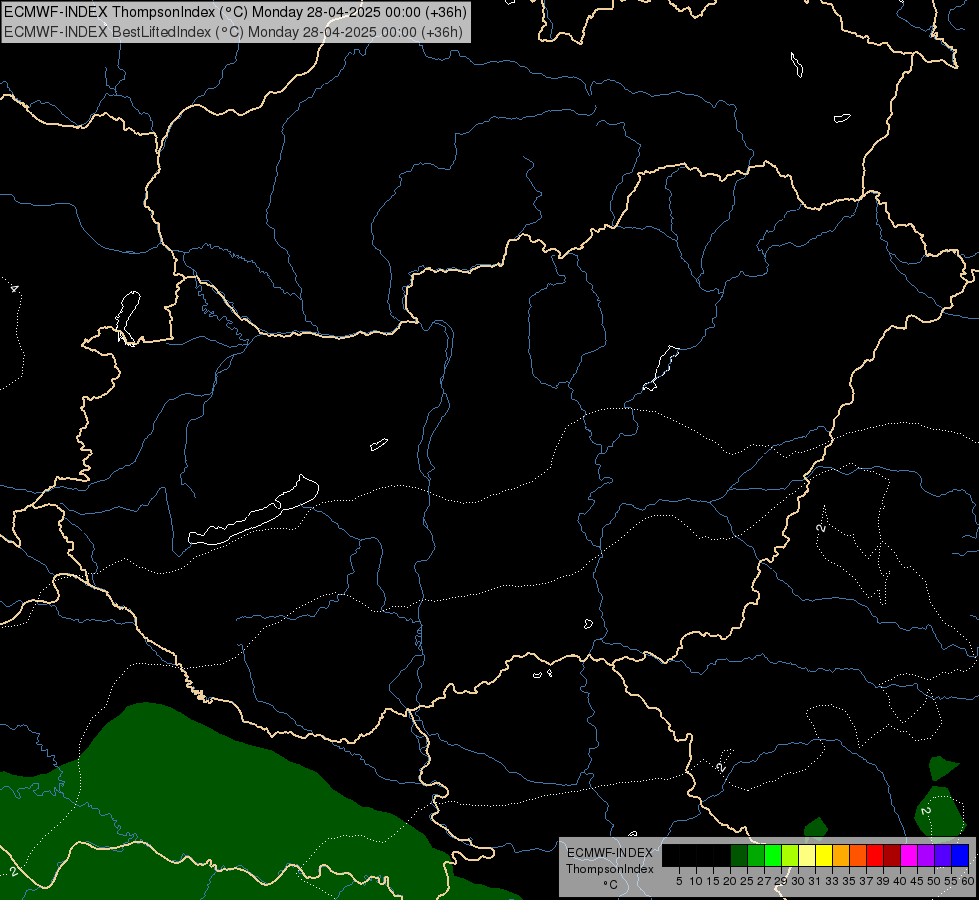This screenshot has width=979, height=900.
Task: Click the legend tick value 60
Action: tap(967, 881)
